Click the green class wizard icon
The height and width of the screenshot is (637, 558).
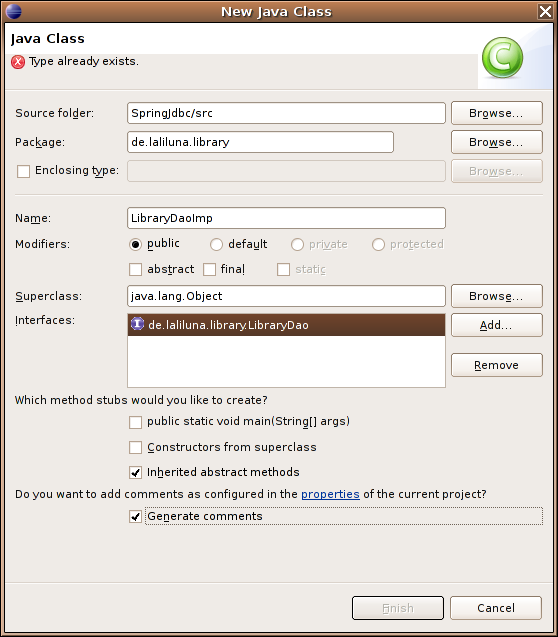502,58
